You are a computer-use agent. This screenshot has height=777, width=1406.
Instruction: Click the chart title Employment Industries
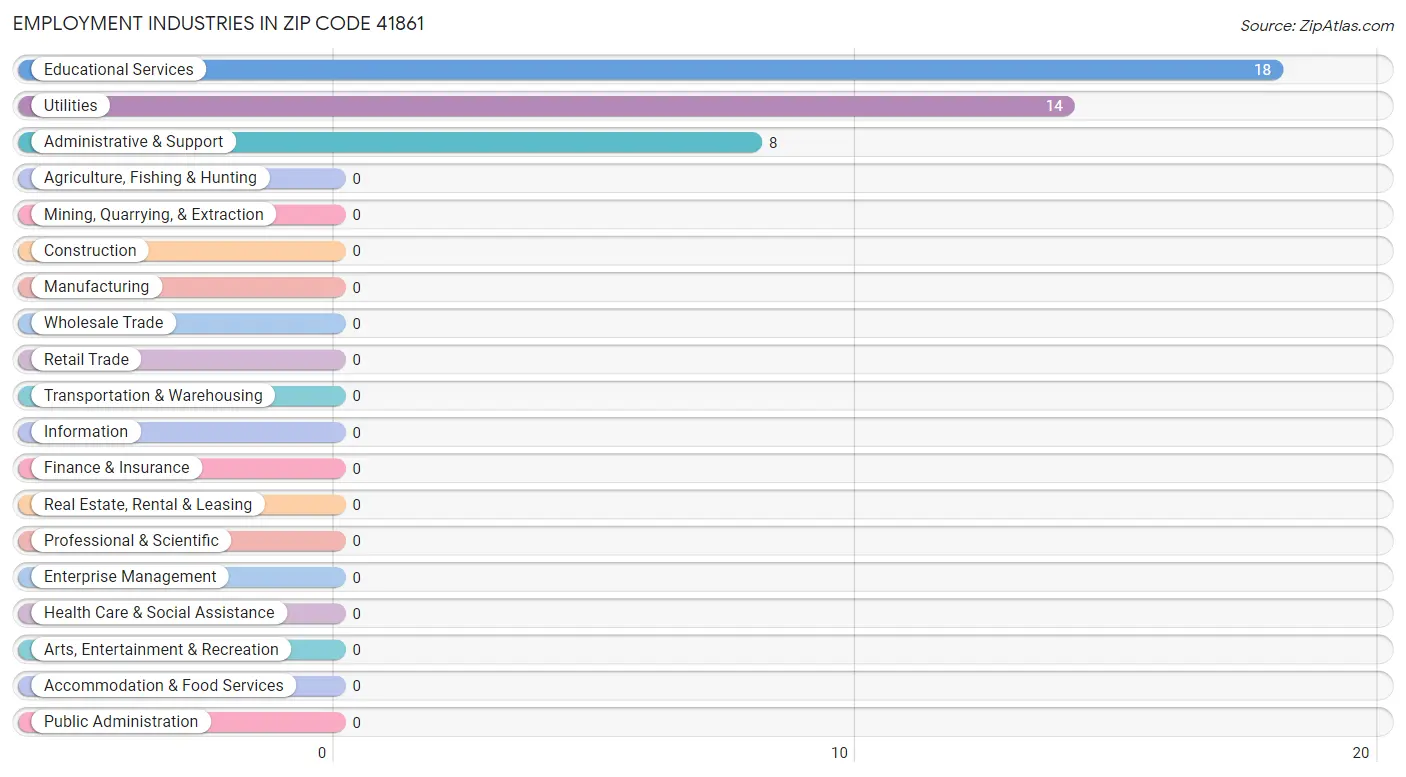point(218,23)
